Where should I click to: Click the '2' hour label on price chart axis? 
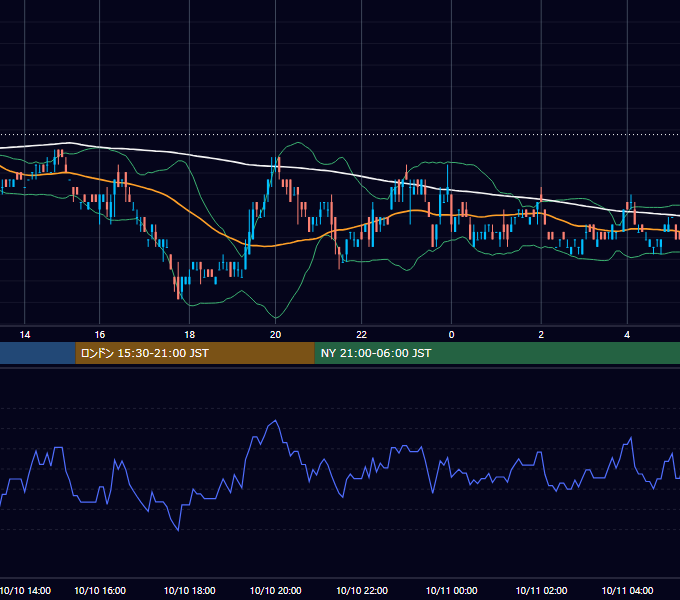coord(541,335)
